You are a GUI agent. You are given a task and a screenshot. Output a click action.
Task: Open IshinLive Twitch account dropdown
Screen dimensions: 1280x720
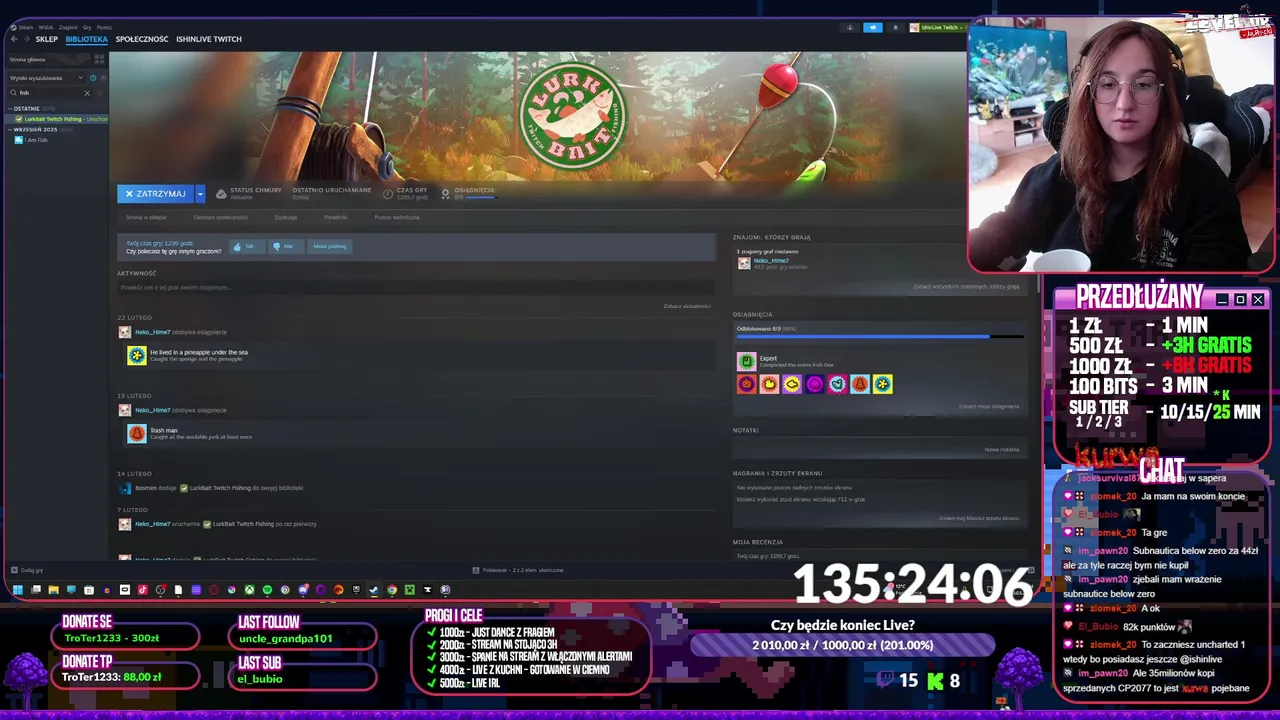937,28
